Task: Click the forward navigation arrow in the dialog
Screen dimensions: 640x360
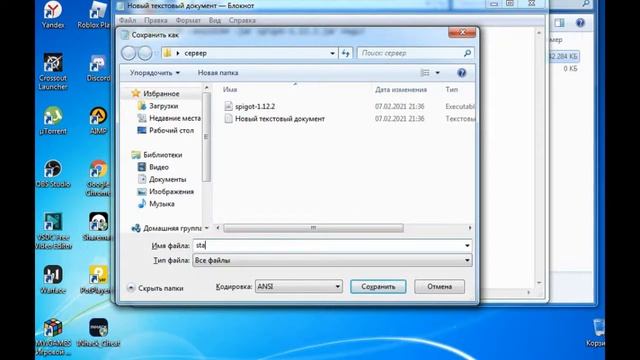Action: coord(144,53)
